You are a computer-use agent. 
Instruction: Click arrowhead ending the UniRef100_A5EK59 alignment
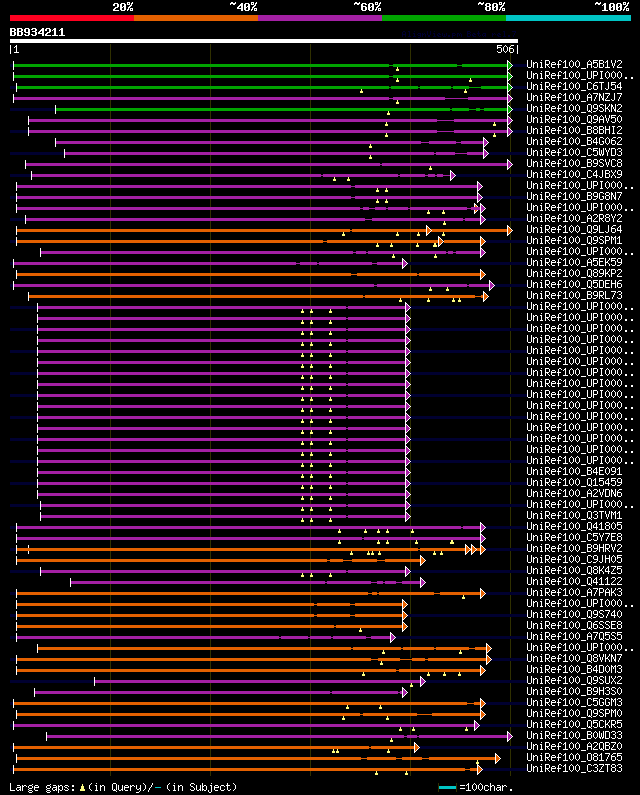(405, 264)
